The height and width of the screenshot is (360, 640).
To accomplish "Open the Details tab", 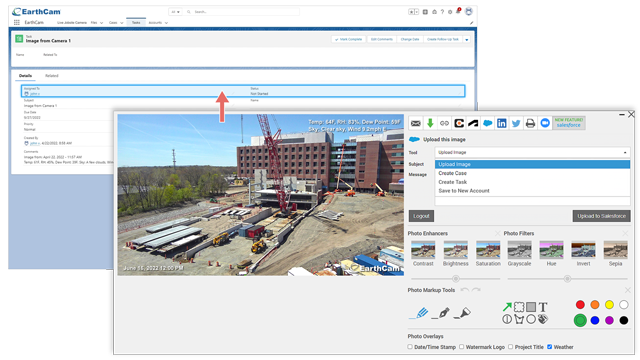I will click(x=25, y=76).
